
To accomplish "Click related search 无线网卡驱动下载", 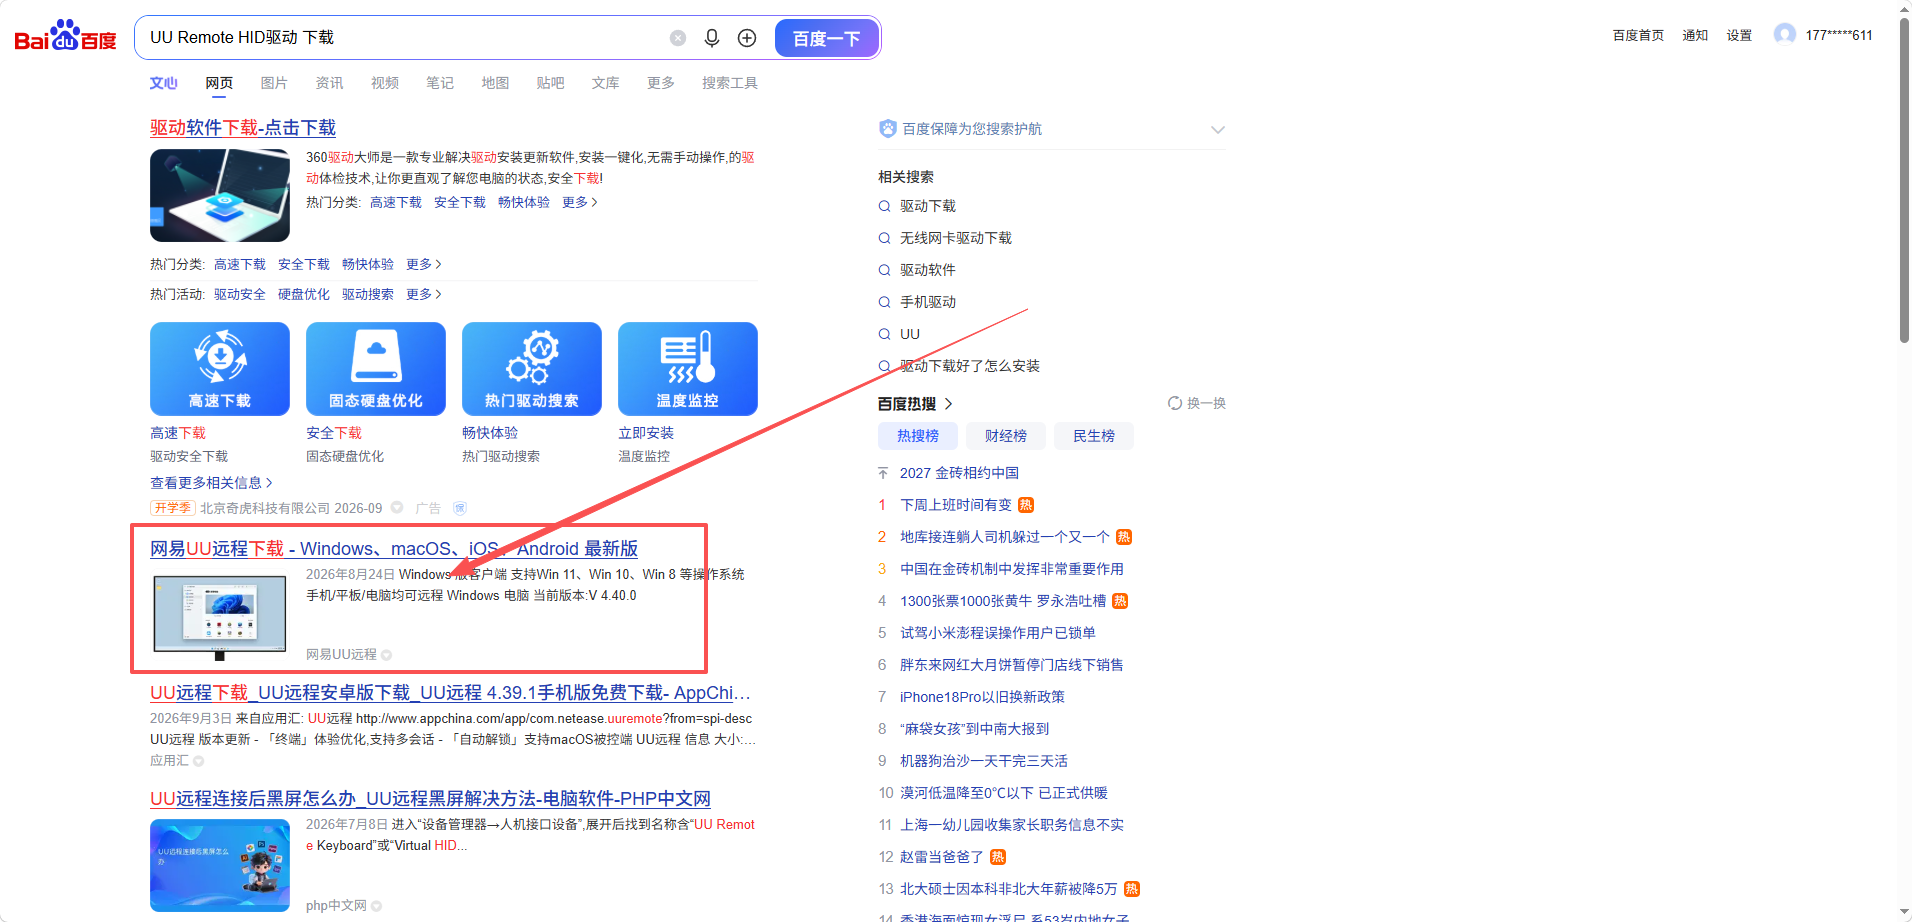I will click(x=956, y=238).
